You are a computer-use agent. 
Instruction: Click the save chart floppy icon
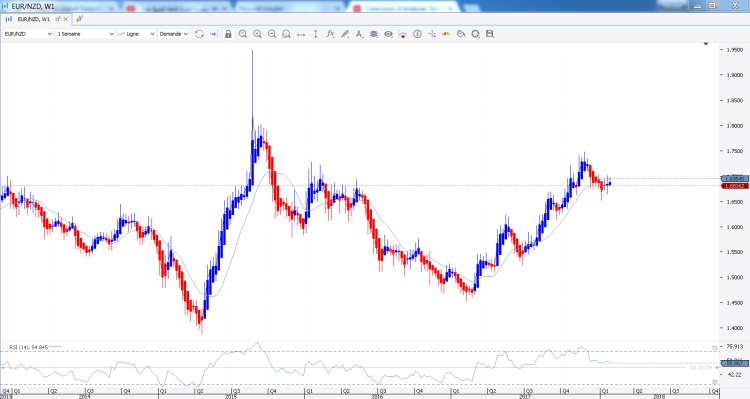pyautogui.click(x=490, y=34)
